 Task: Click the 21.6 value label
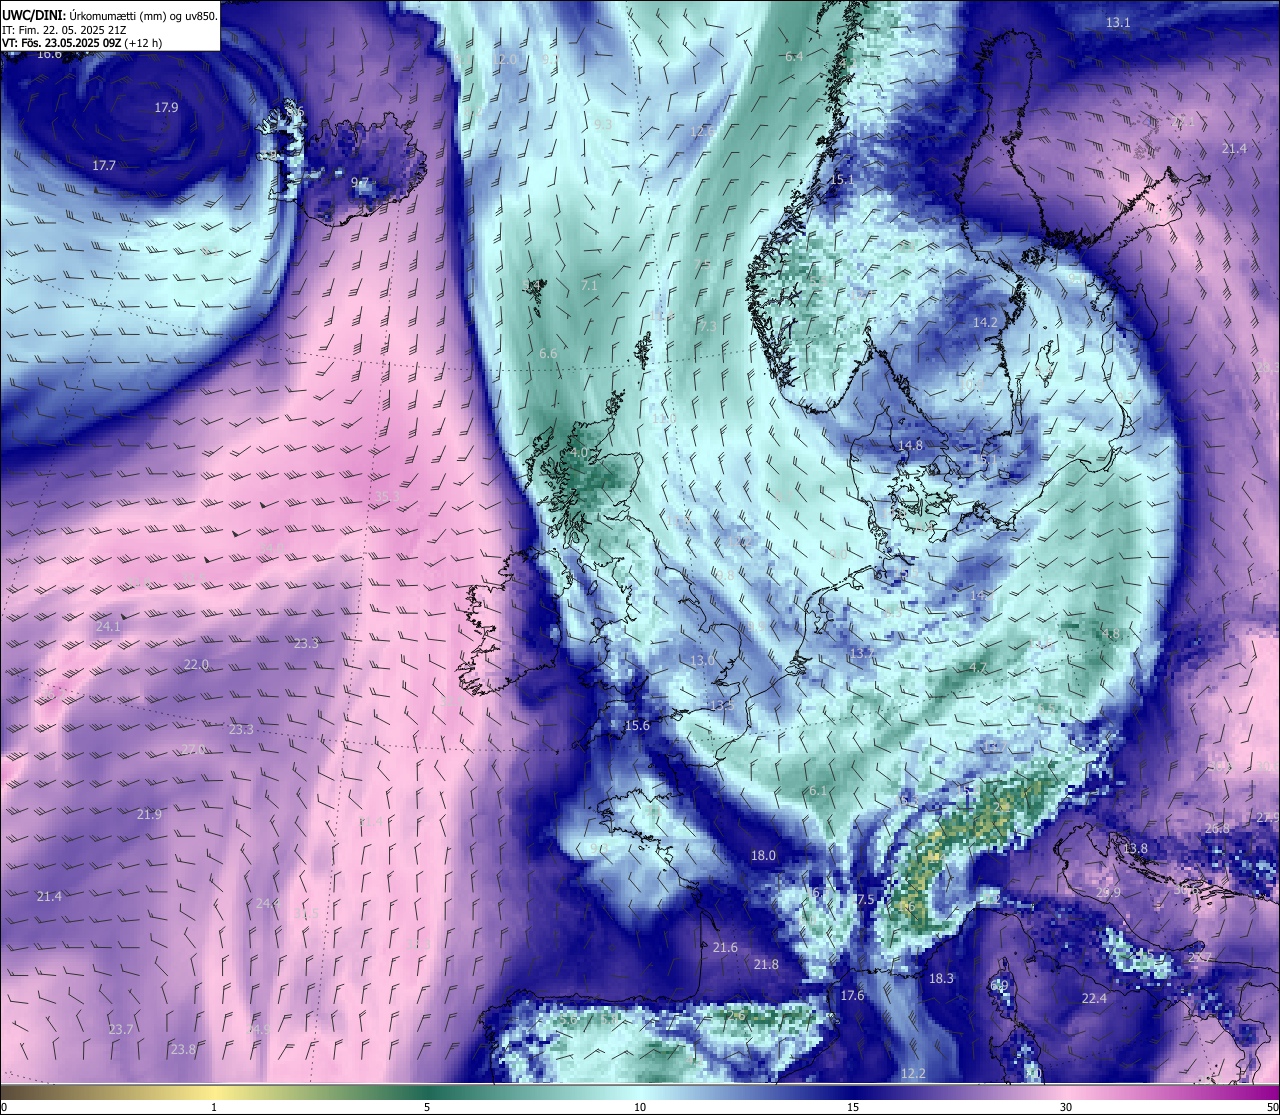pos(725,948)
